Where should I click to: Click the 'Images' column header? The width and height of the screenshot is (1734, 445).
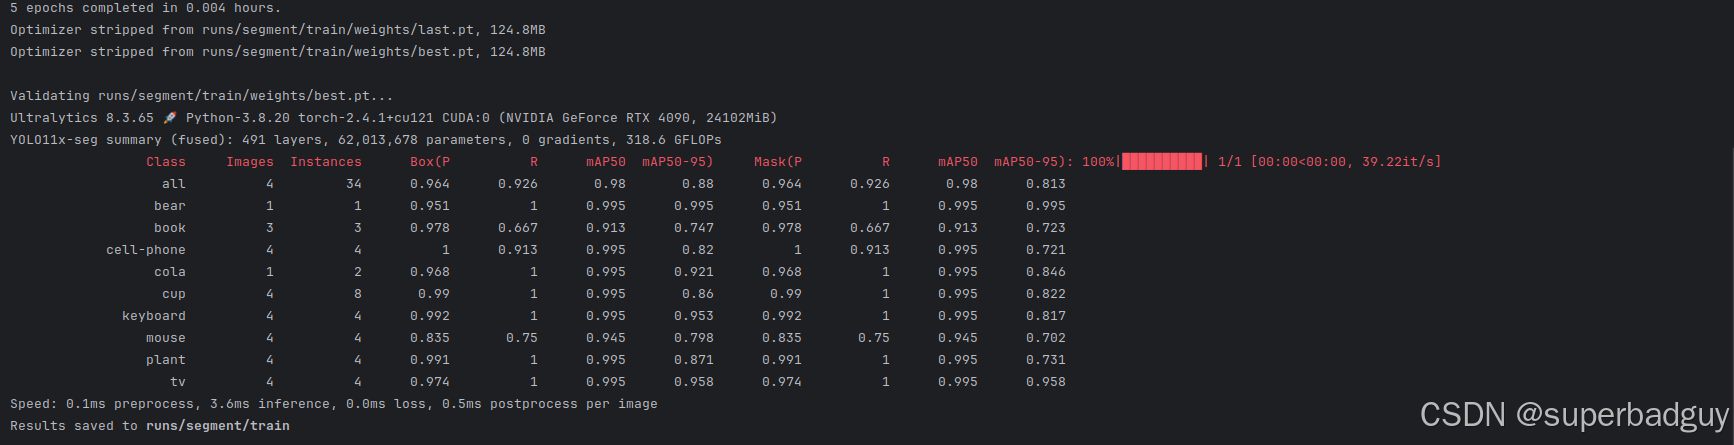click(x=250, y=162)
